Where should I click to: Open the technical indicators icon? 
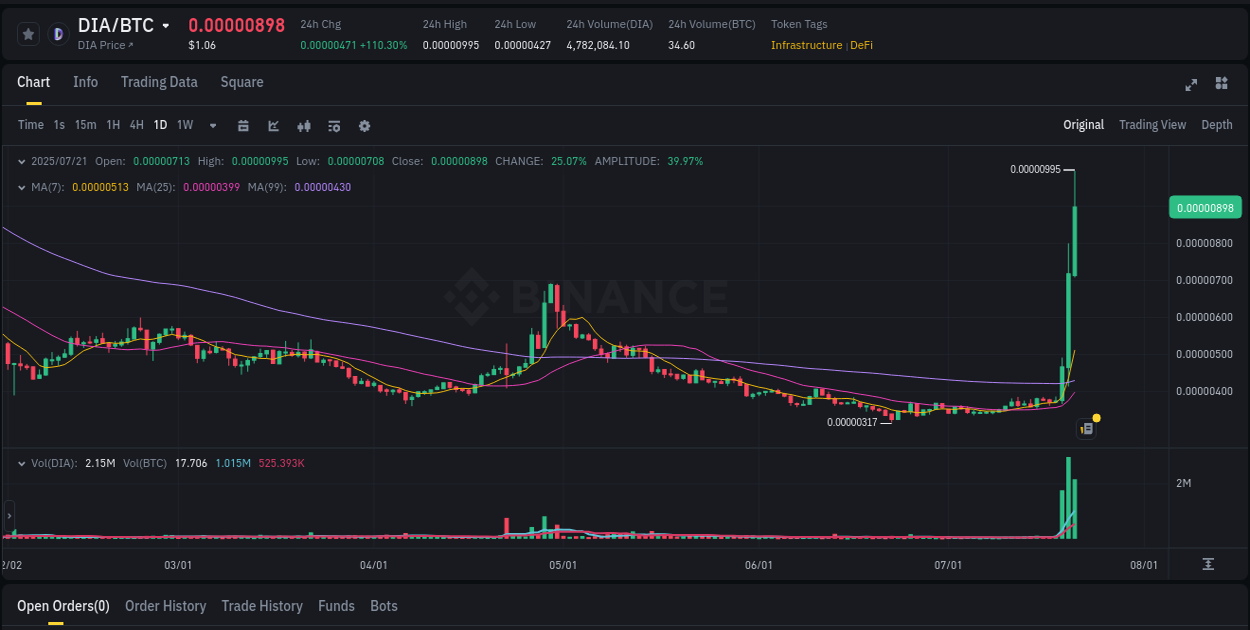(333, 126)
